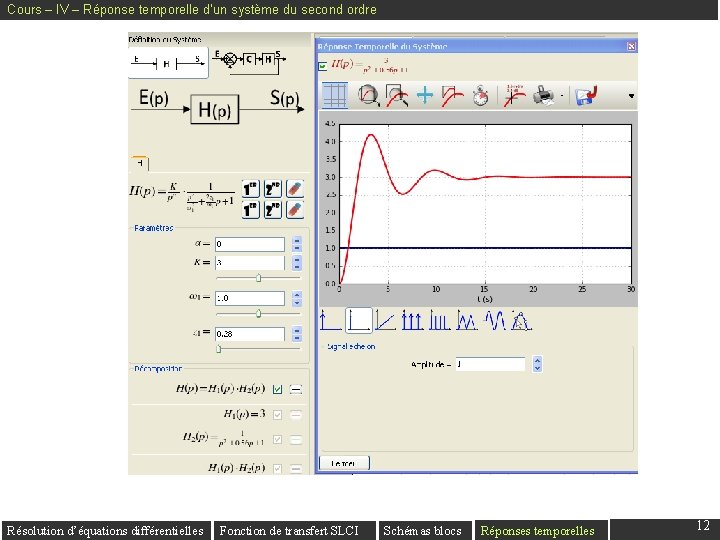Toggle the H2(p) decomposition checkbox

pyautogui.click(x=277, y=439)
